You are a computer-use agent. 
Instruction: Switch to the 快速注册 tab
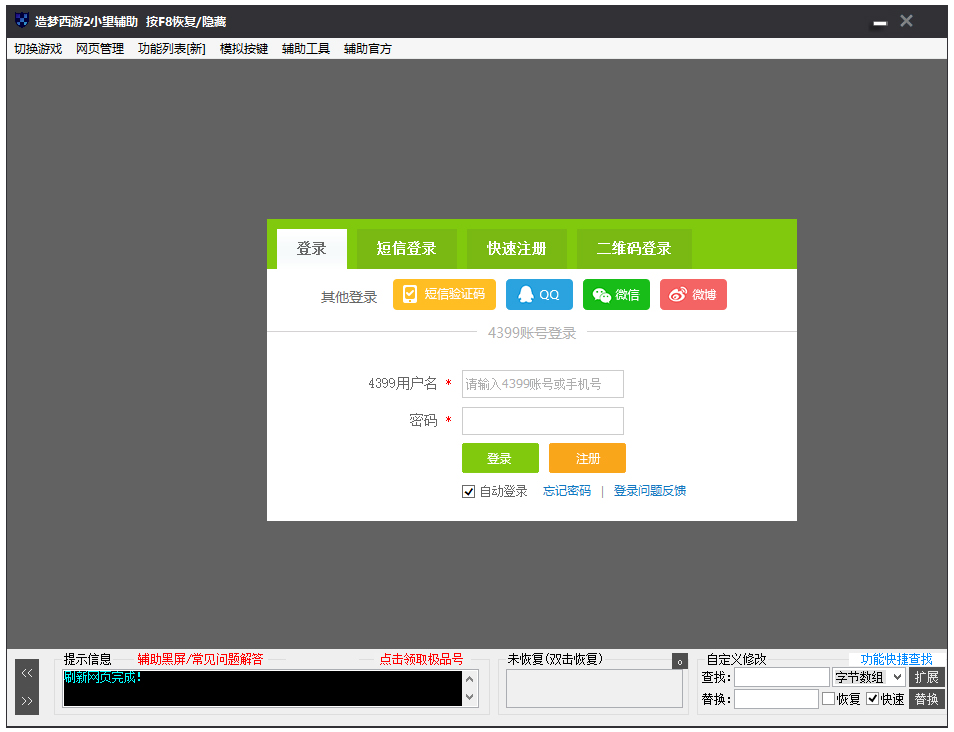[517, 249]
